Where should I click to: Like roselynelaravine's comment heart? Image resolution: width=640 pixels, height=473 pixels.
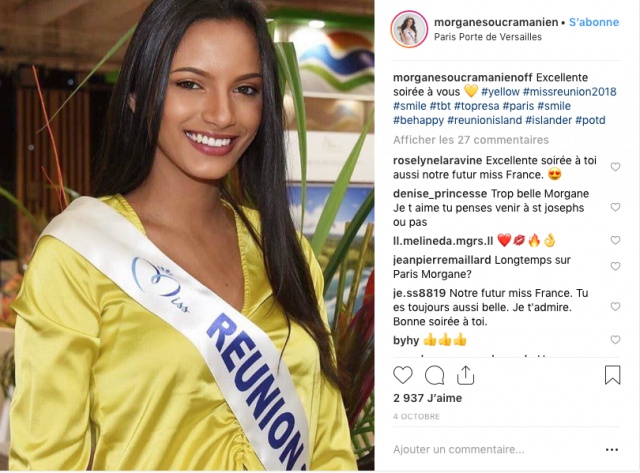615,167
